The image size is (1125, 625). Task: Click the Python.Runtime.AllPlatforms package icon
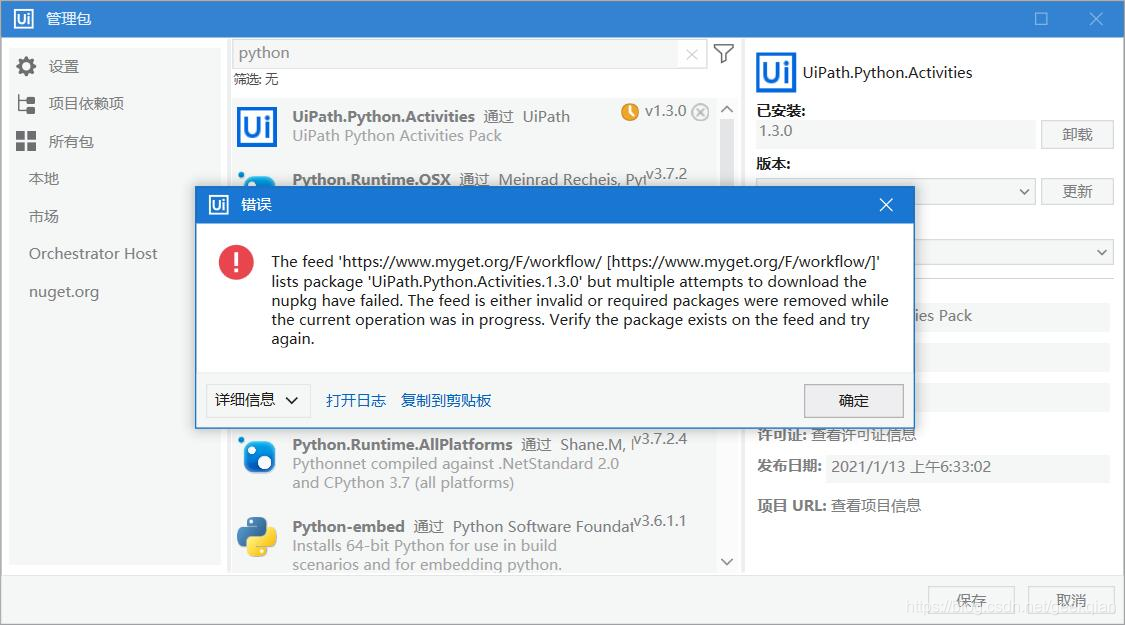click(x=258, y=455)
